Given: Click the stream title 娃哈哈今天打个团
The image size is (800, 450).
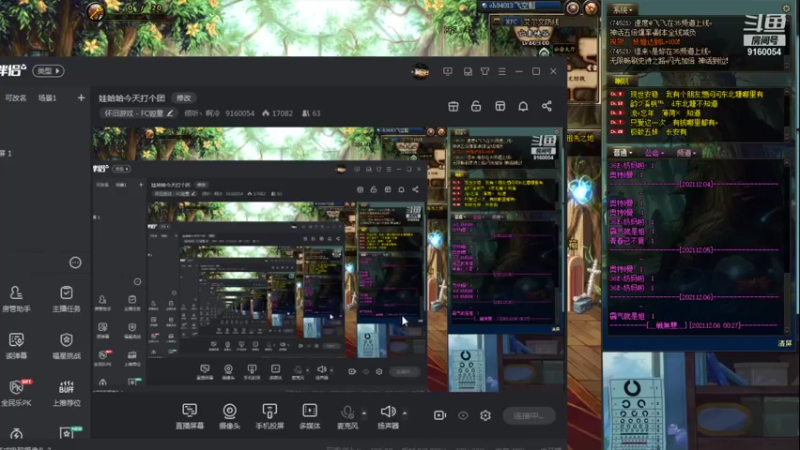Looking at the screenshot, I should 132,98.
